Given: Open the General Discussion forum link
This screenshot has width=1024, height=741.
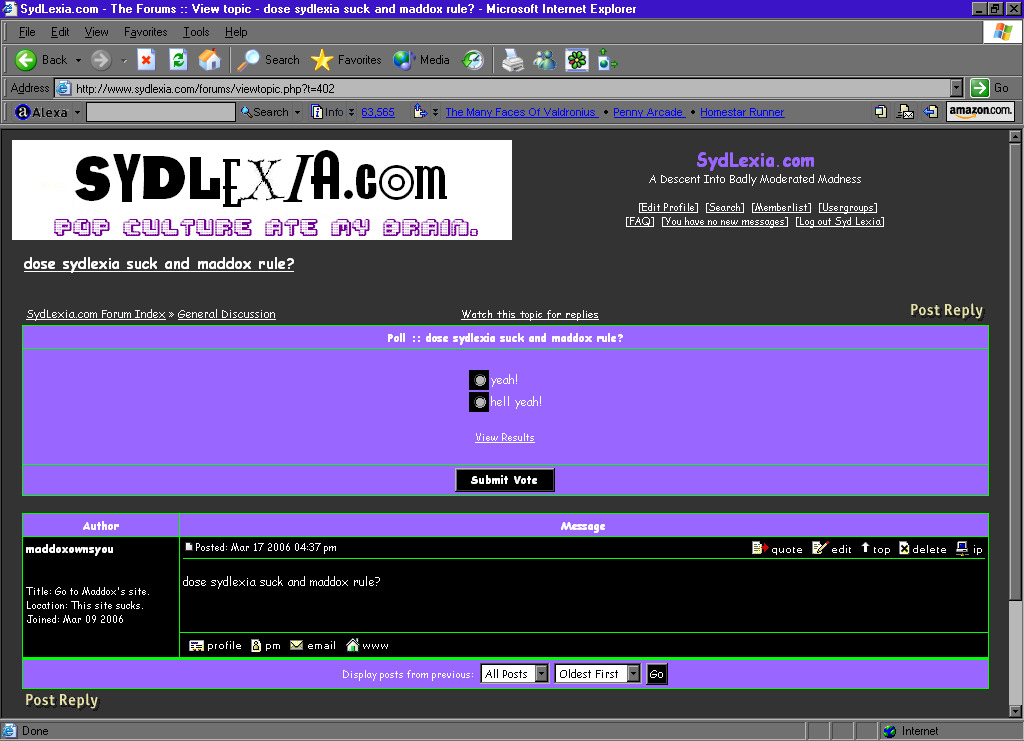Looking at the screenshot, I should pyautogui.click(x=227, y=314).
